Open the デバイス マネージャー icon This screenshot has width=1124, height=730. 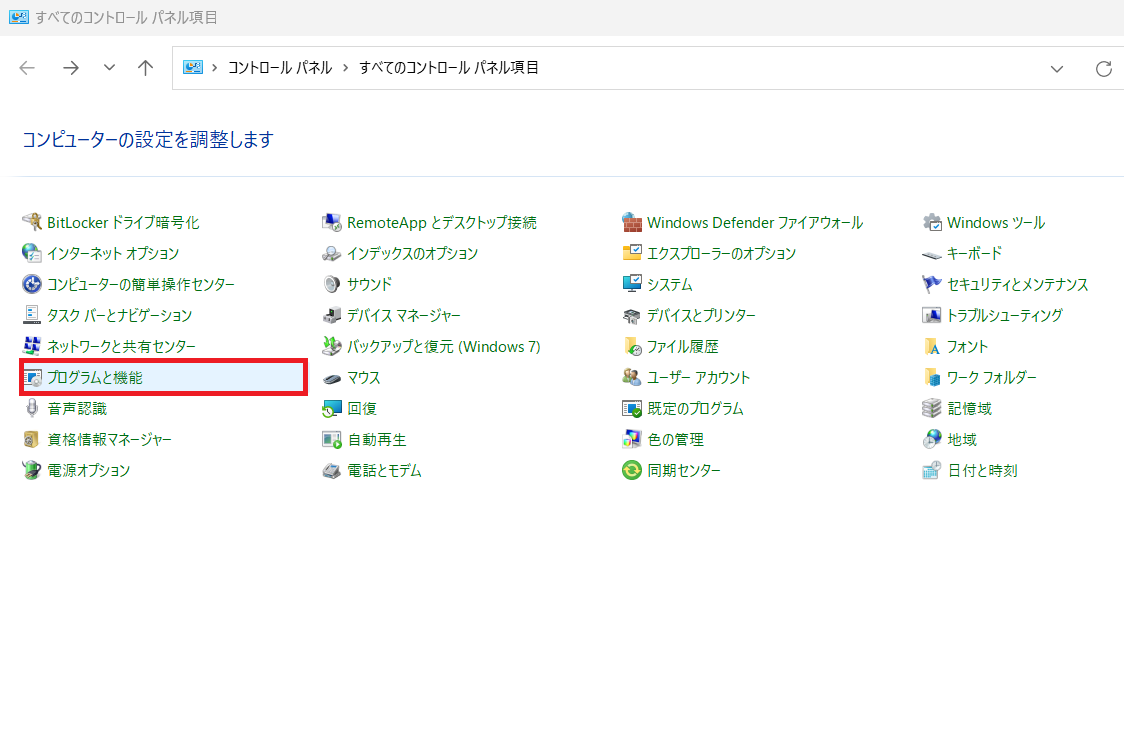pyautogui.click(x=331, y=315)
